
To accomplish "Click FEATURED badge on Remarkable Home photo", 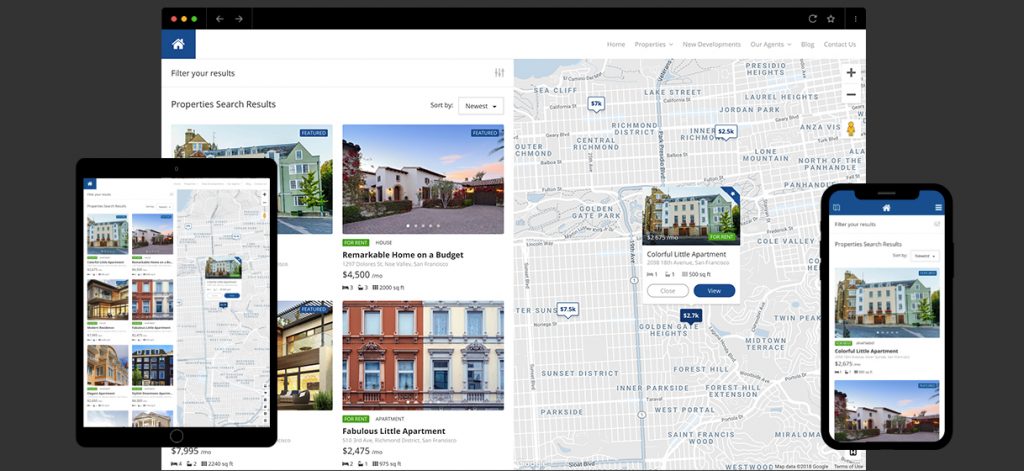I will 485,133.
